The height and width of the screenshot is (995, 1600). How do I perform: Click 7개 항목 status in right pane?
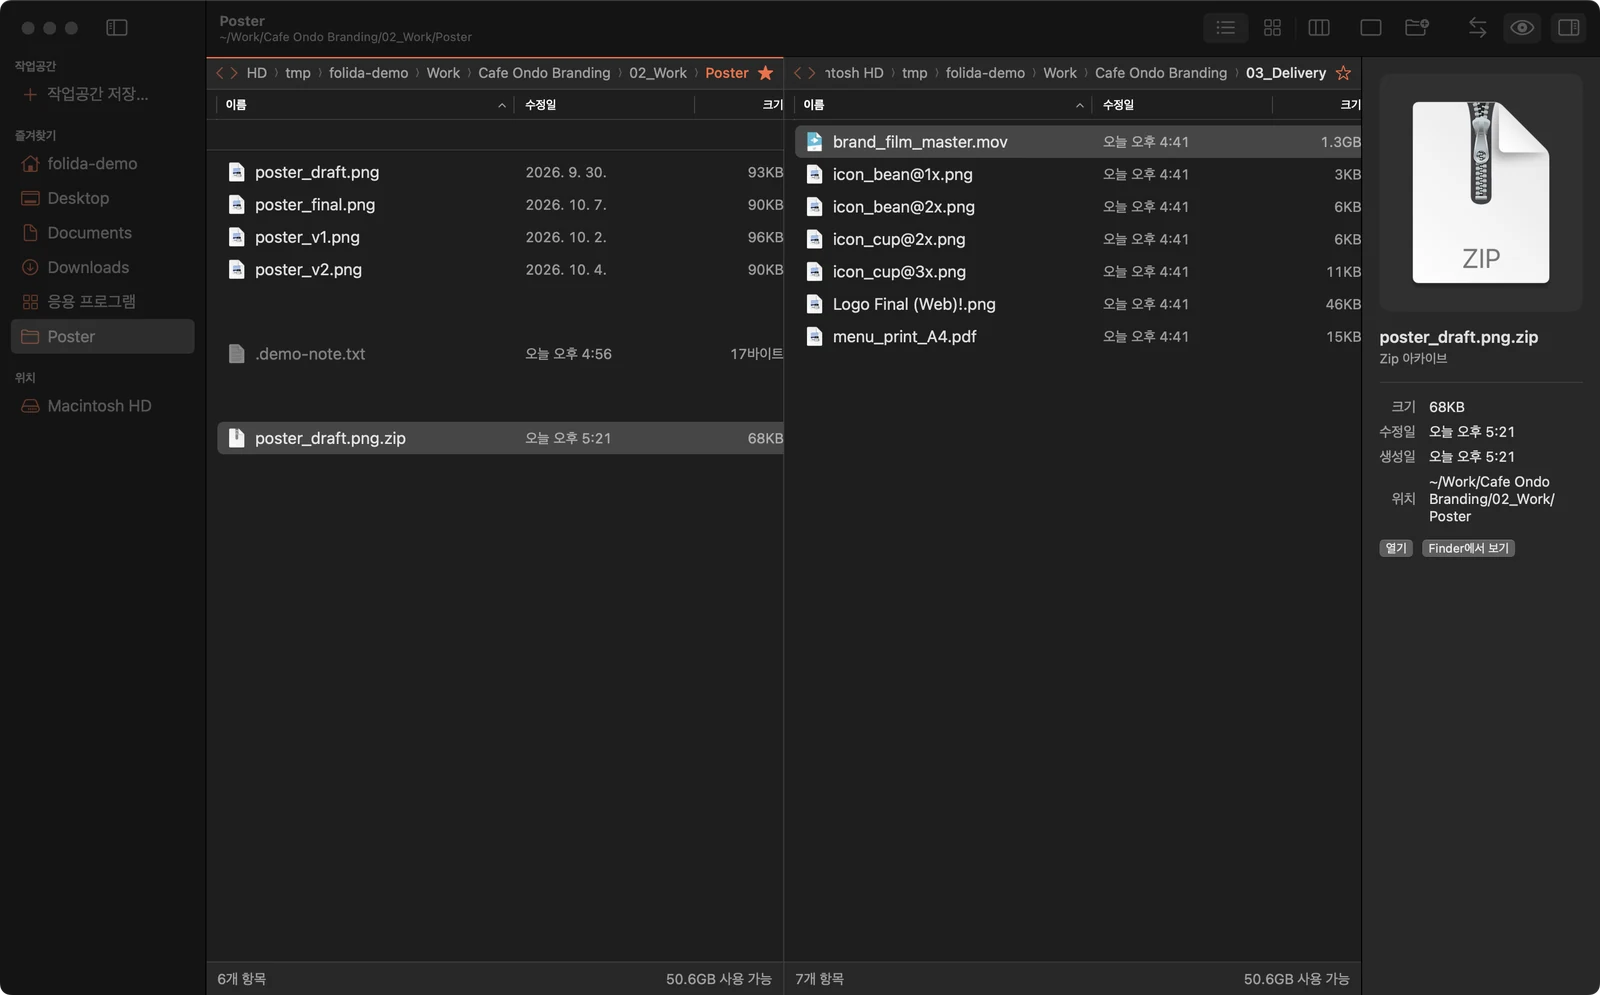tap(820, 979)
